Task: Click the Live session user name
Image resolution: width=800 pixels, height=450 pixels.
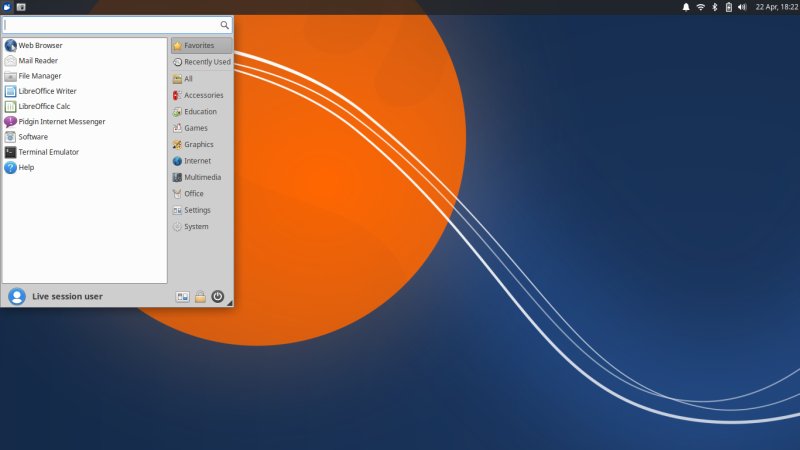Action: [67, 296]
